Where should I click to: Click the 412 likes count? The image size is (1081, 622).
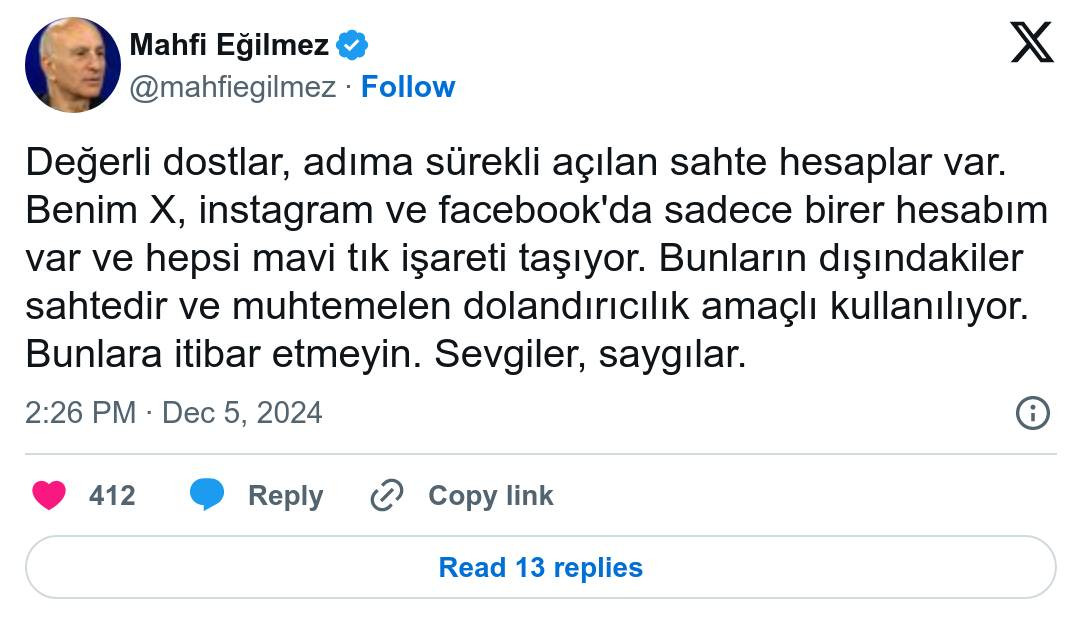[112, 495]
